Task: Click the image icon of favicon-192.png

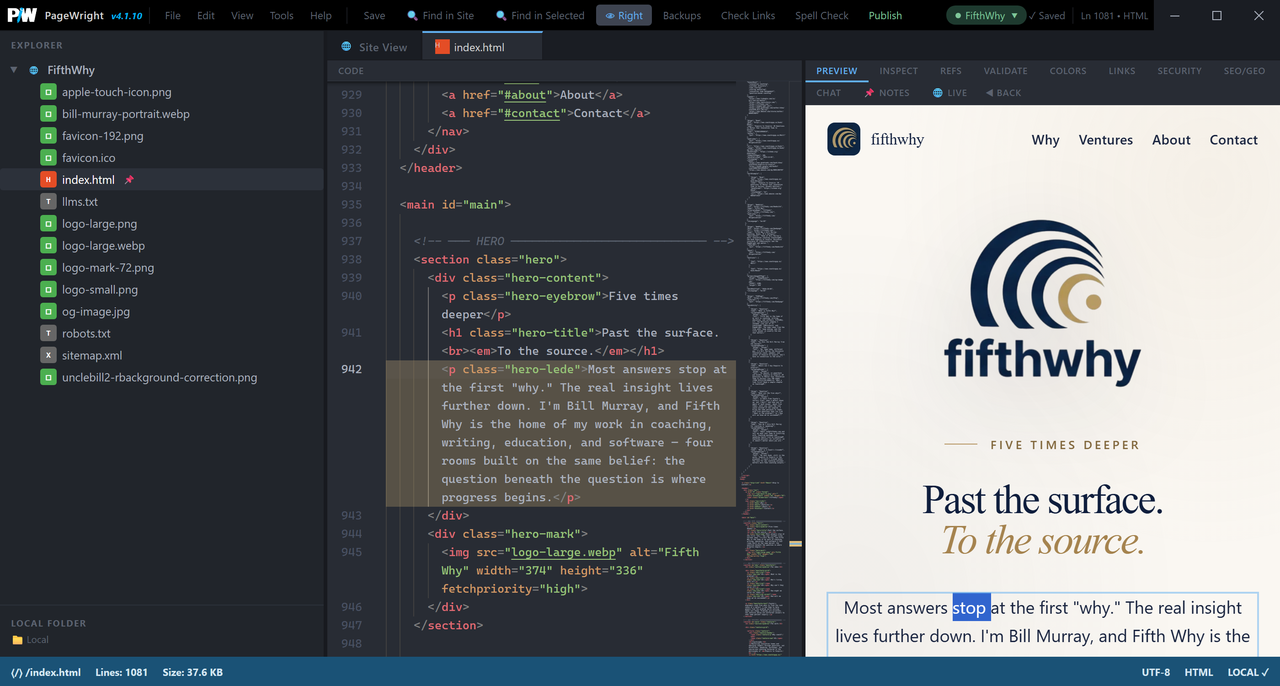Action: (x=48, y=136)
